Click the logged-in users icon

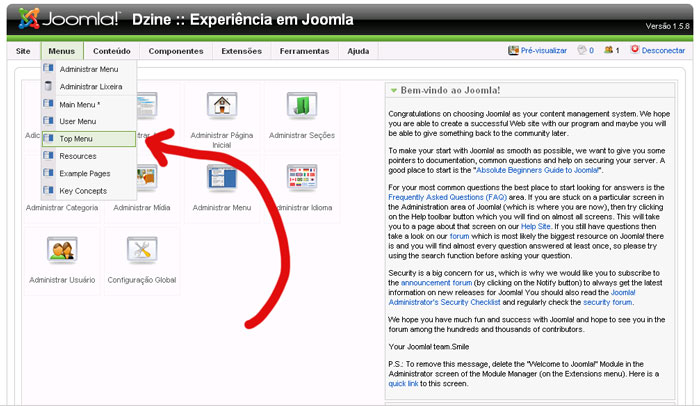pos(608,50)
